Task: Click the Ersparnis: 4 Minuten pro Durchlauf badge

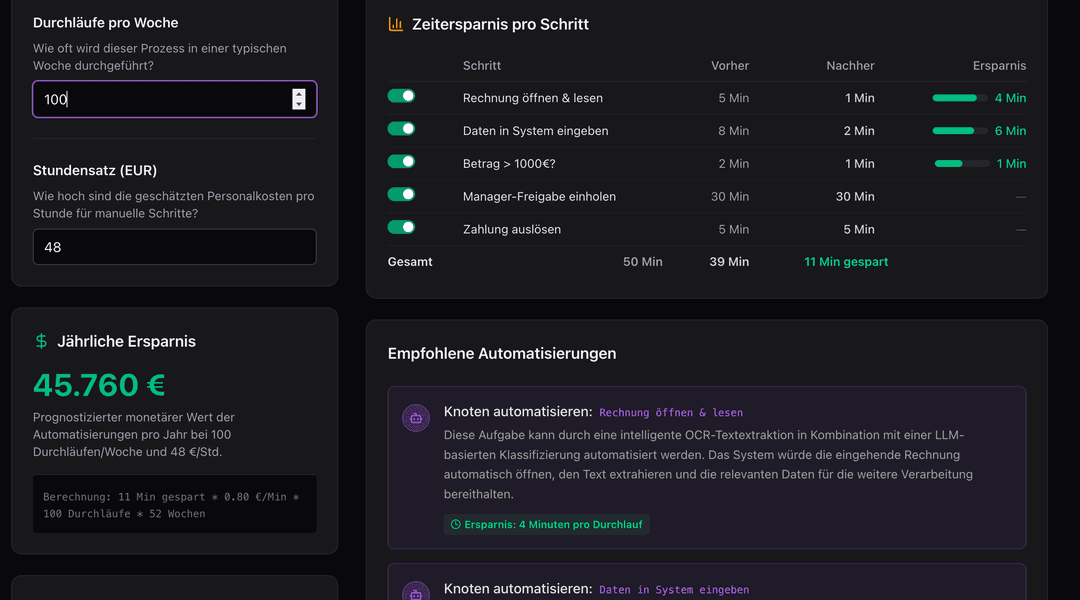Action: tap(546, 524)
